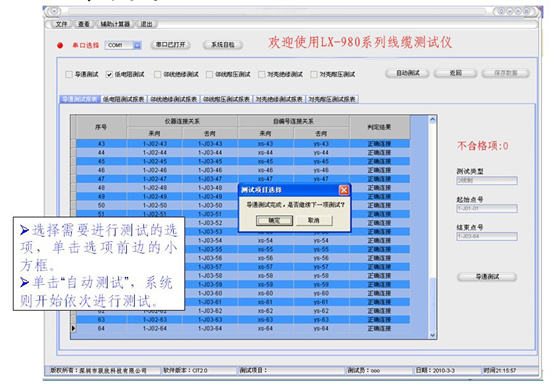558x391 pixels.
Task: Select the cell xs-45
Action: (265, 162)
